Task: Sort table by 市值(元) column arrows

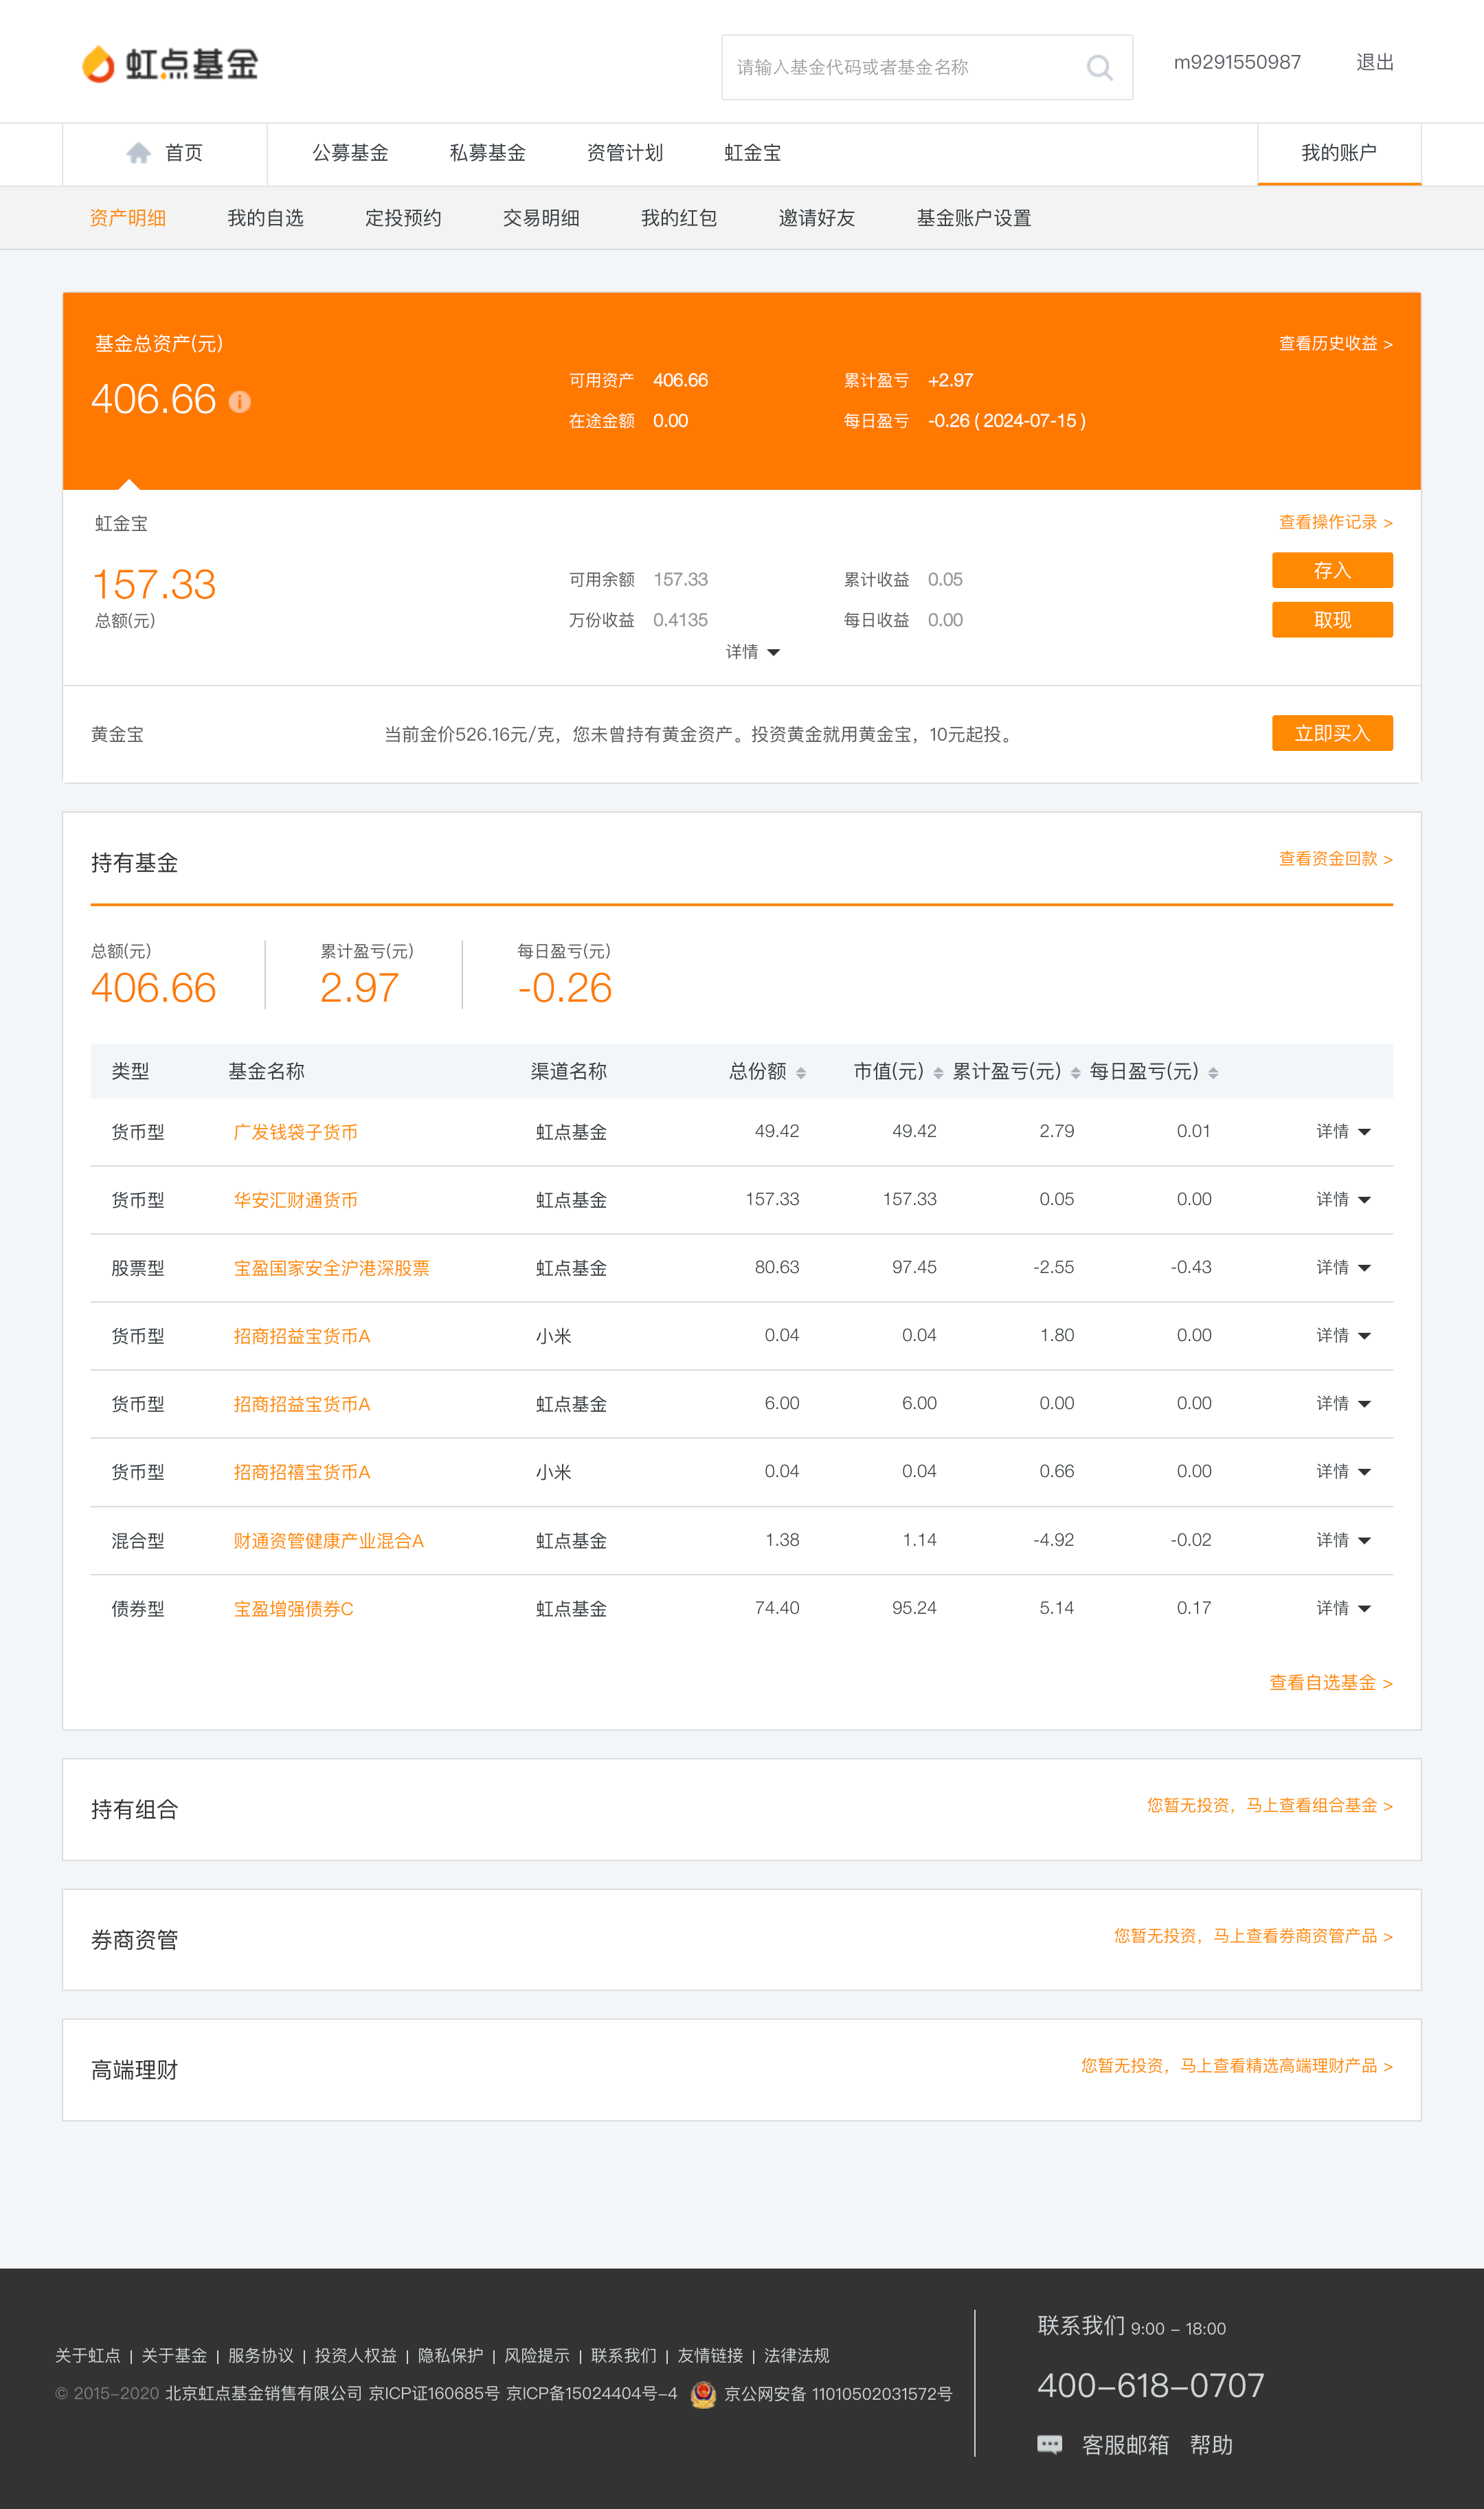Action: tap(938, 1073)
